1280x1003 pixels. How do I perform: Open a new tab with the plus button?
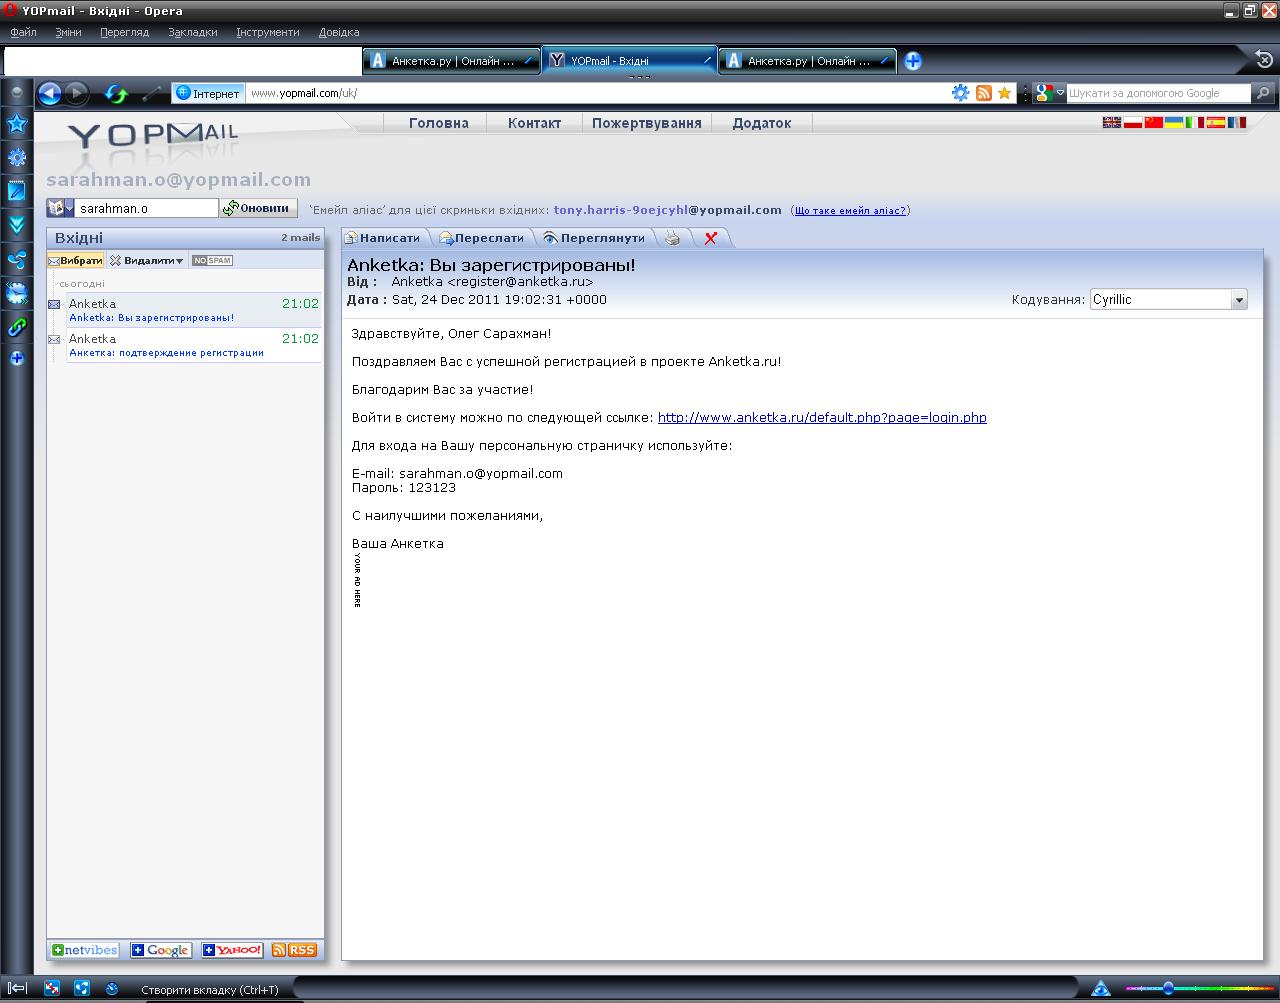912,61
